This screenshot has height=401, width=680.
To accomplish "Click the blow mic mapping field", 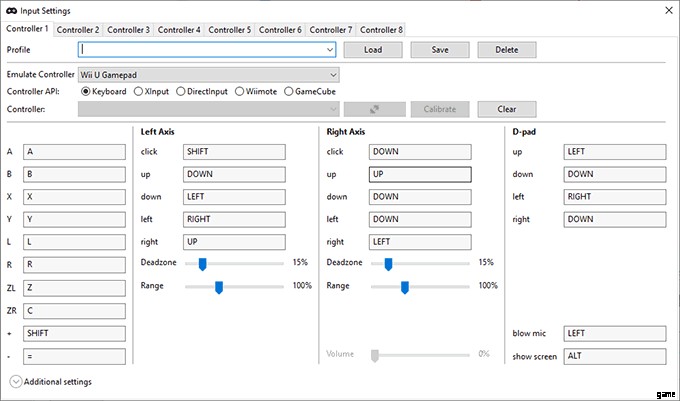I will pos(615,333).
